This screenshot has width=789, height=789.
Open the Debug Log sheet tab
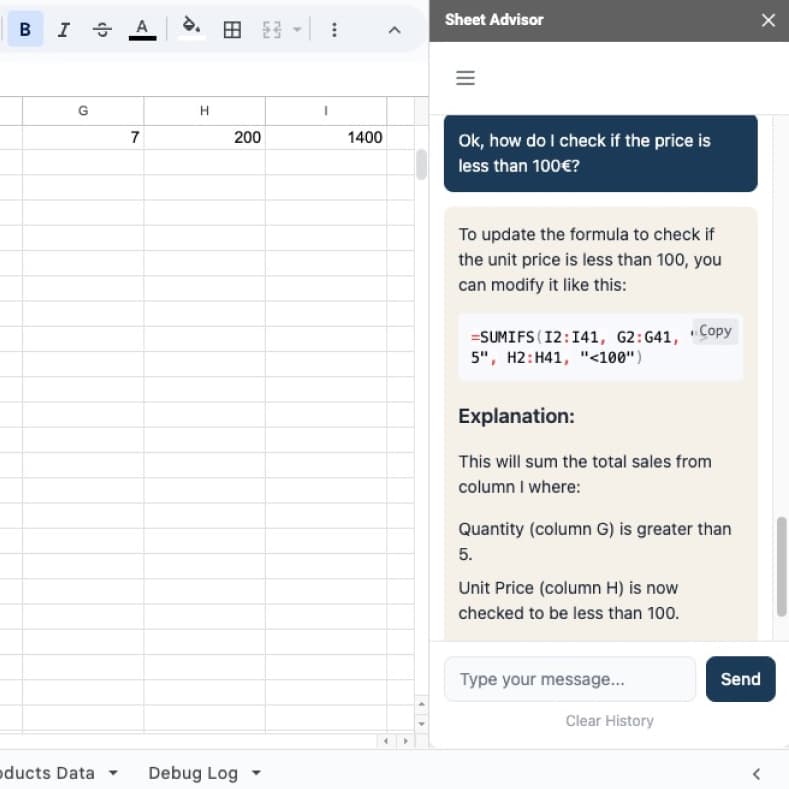point(193,773)
